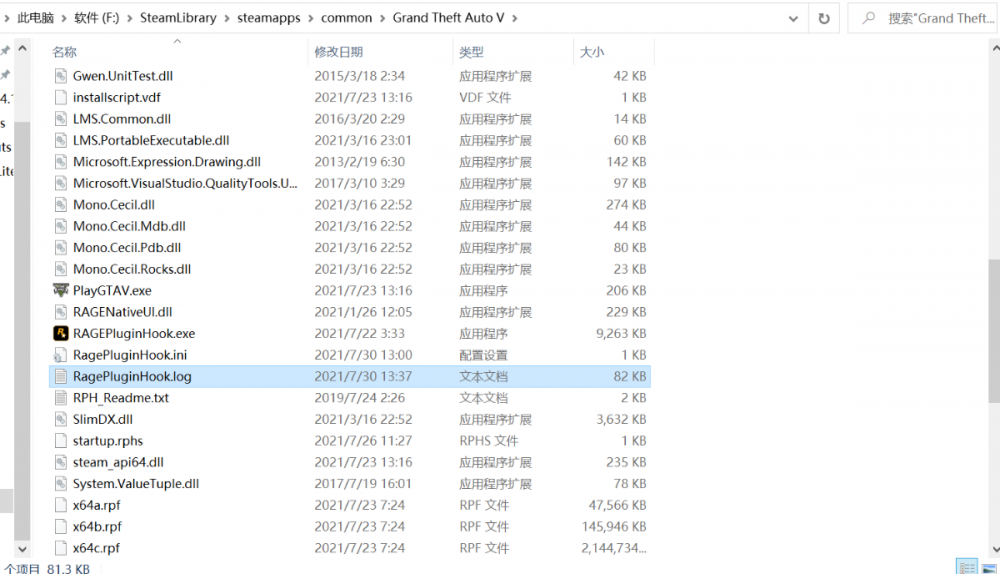Click 145,946 KB size cell
The image size is (1000, 574).
pyautogui.click(x=614, y=527)
